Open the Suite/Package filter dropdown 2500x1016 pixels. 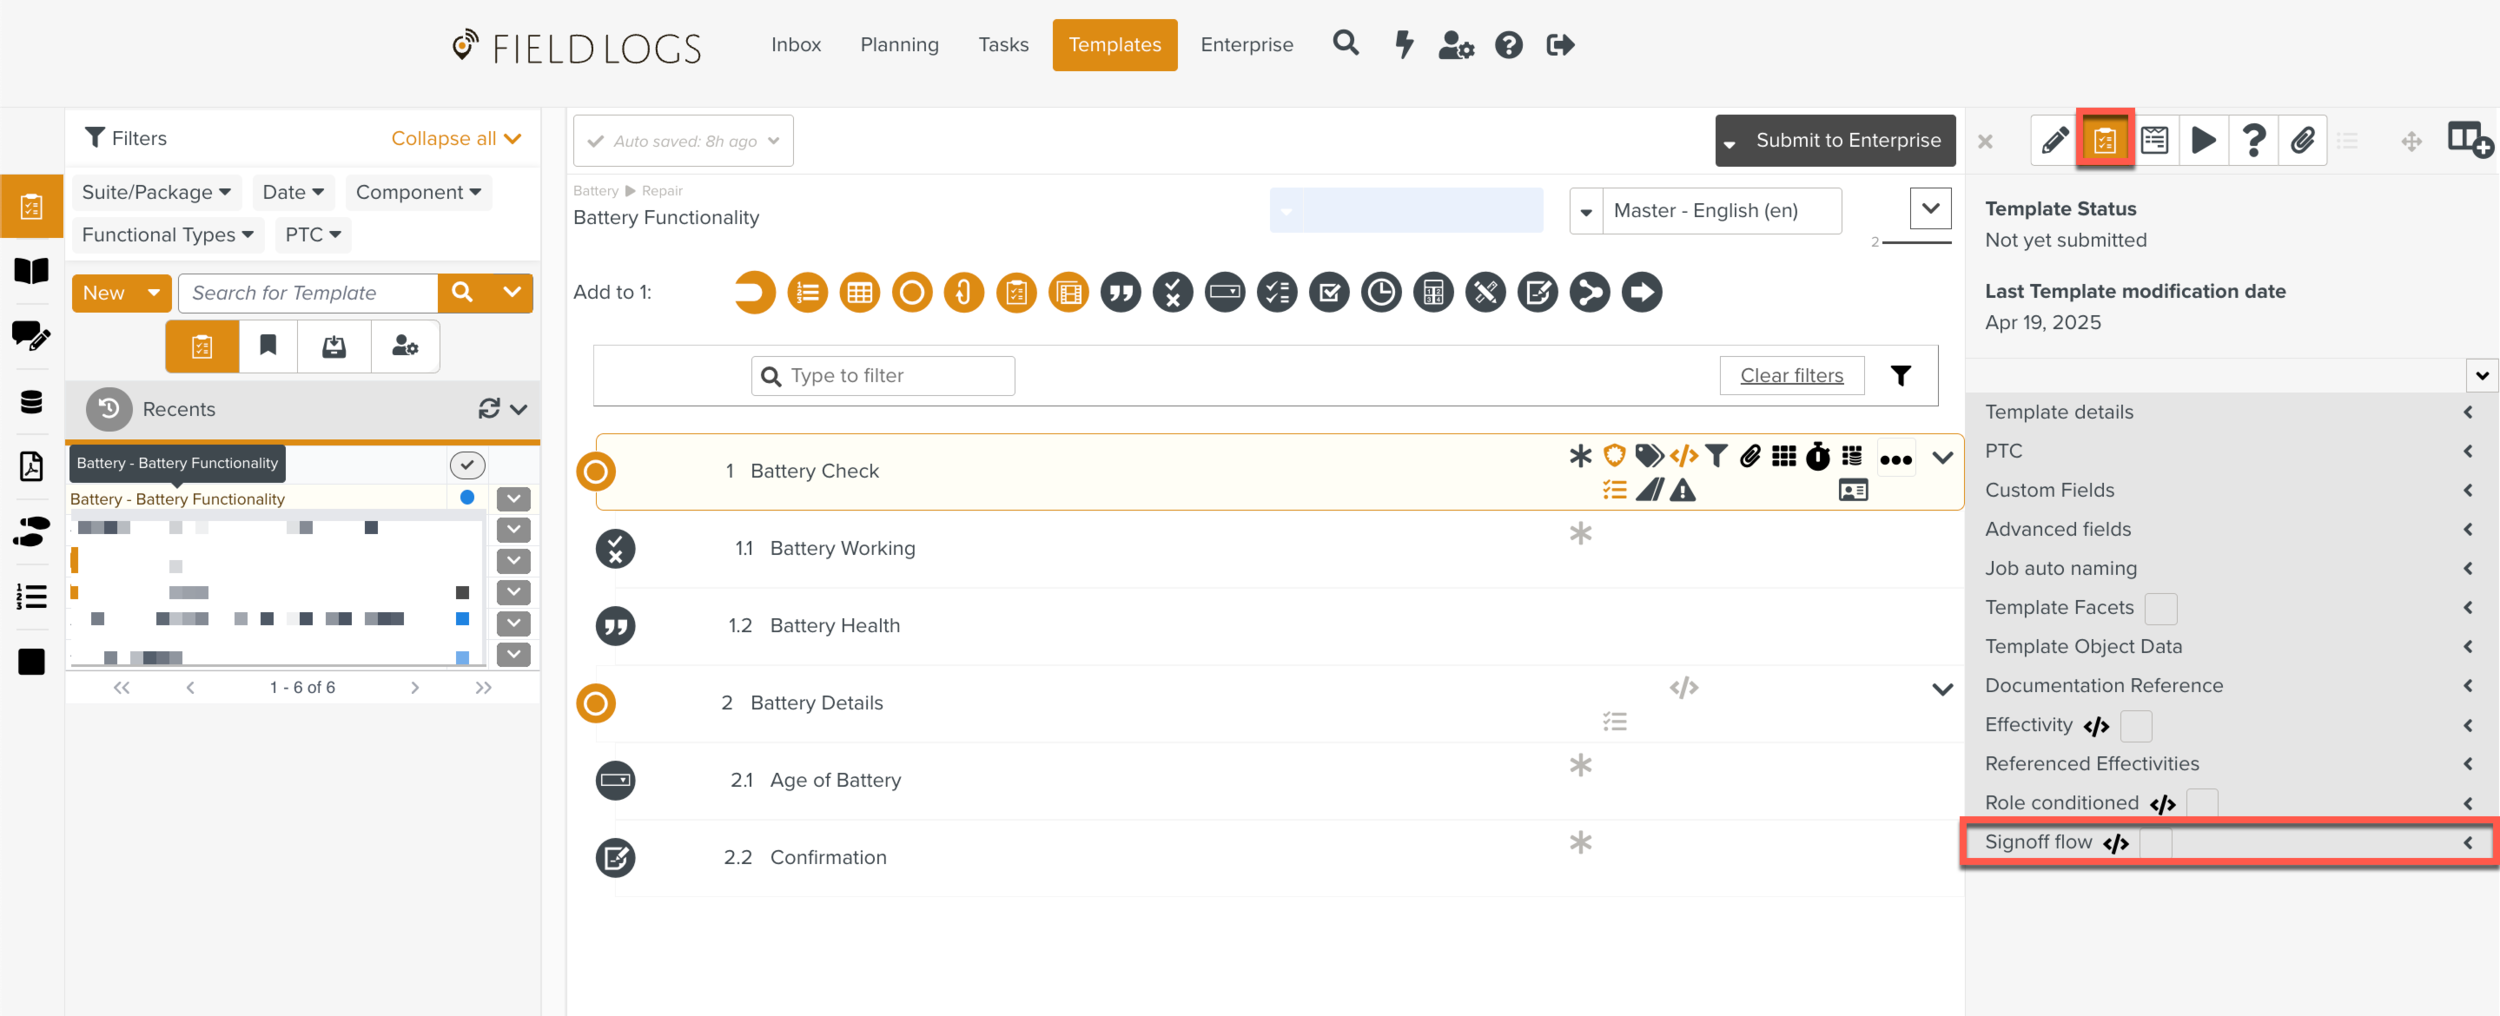156,192
